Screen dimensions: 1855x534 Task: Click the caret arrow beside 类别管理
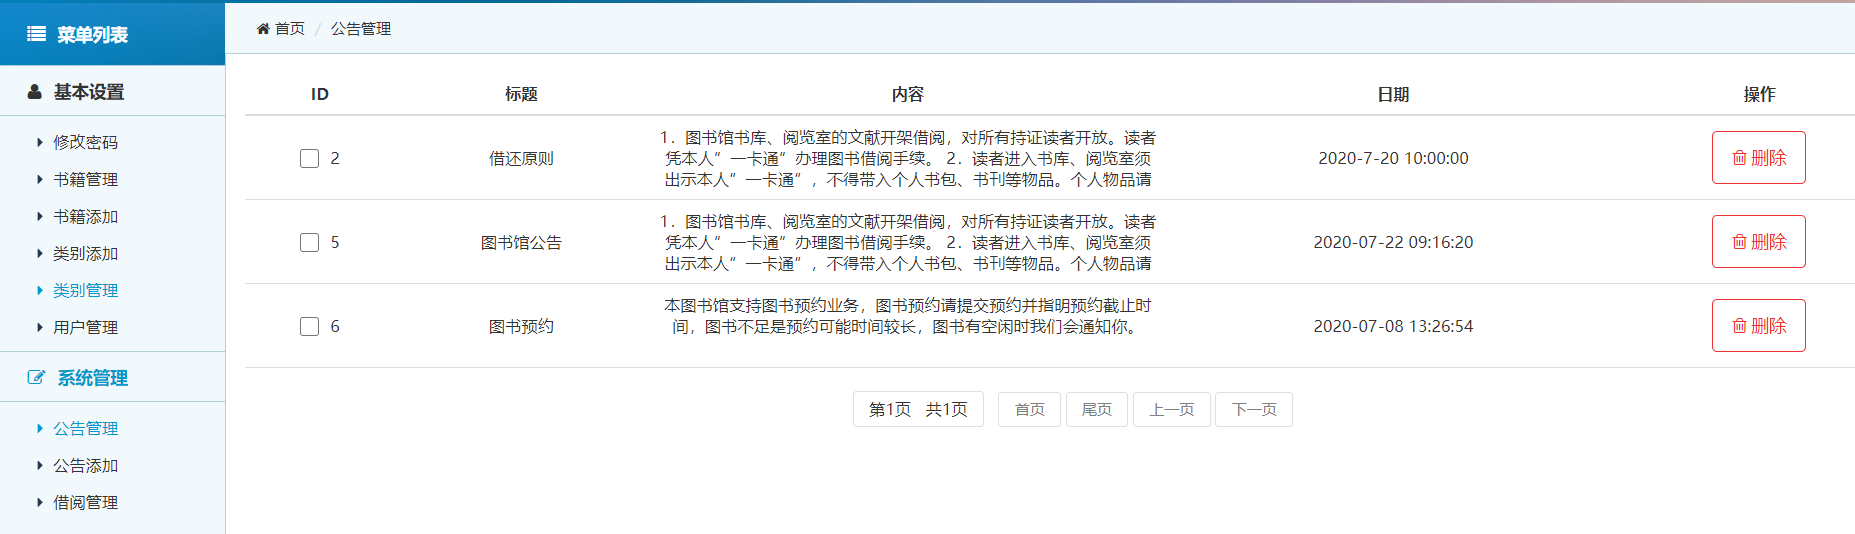click(x=40, y=290)
